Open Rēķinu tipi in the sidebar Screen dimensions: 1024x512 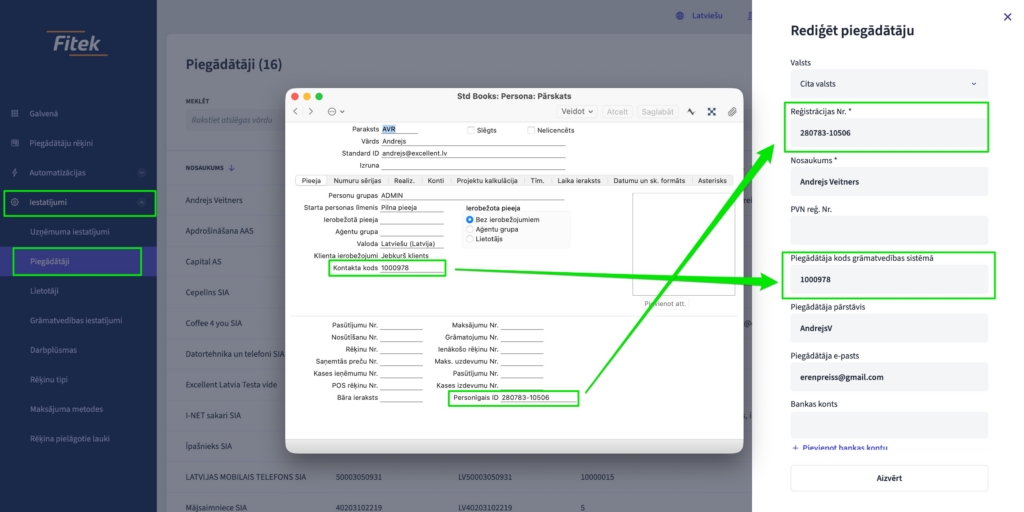click(49, 379)
